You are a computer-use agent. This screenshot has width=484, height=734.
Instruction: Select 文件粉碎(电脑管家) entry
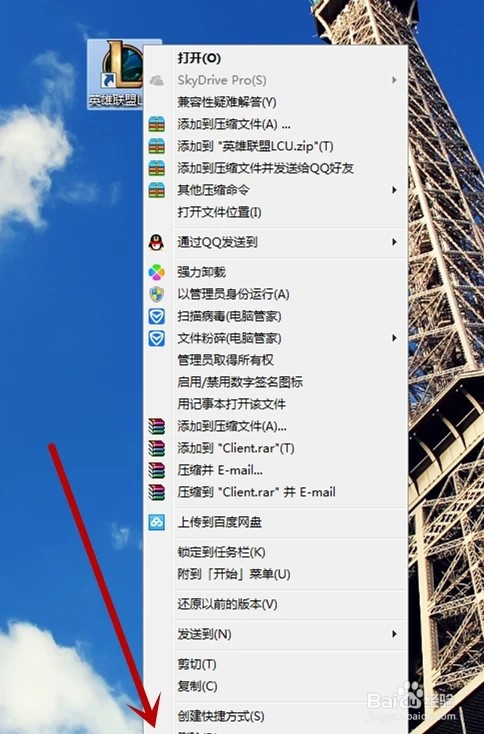pos(275,338)
